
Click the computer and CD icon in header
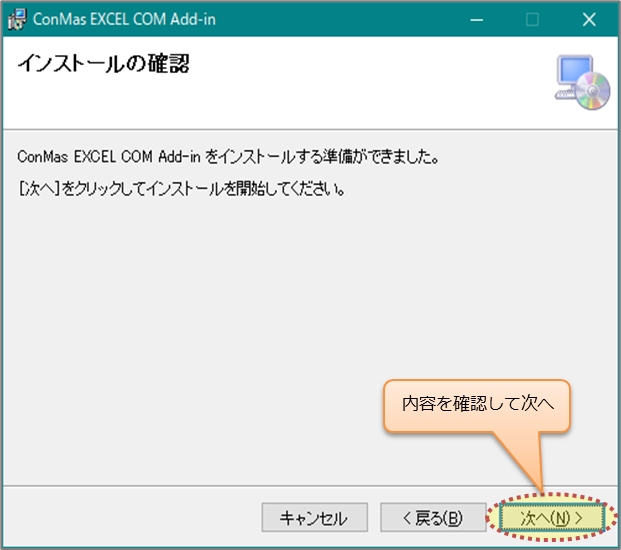[582, 83]
